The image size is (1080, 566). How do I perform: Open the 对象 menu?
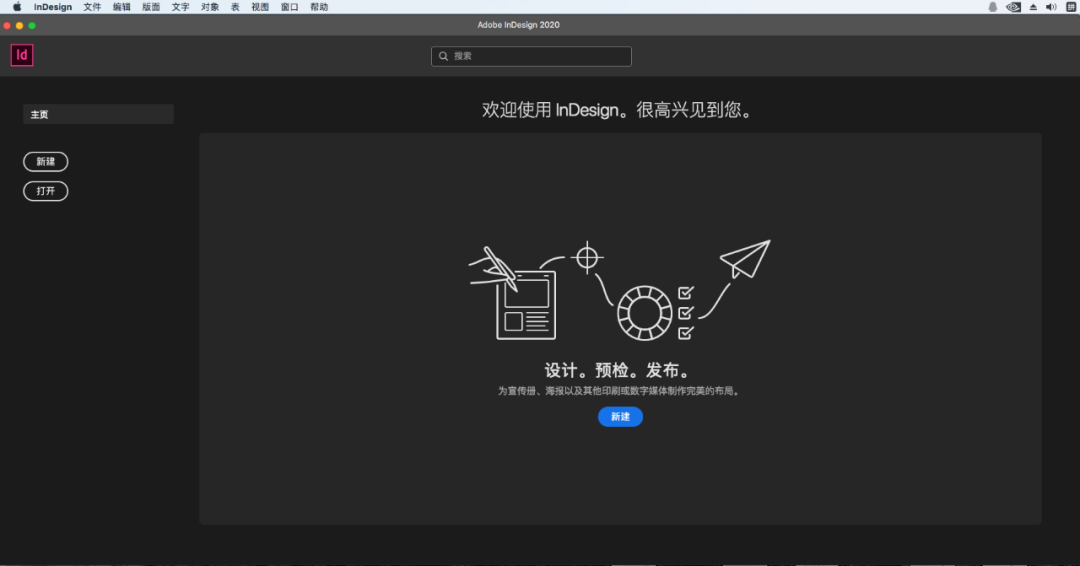pos(210,7)
